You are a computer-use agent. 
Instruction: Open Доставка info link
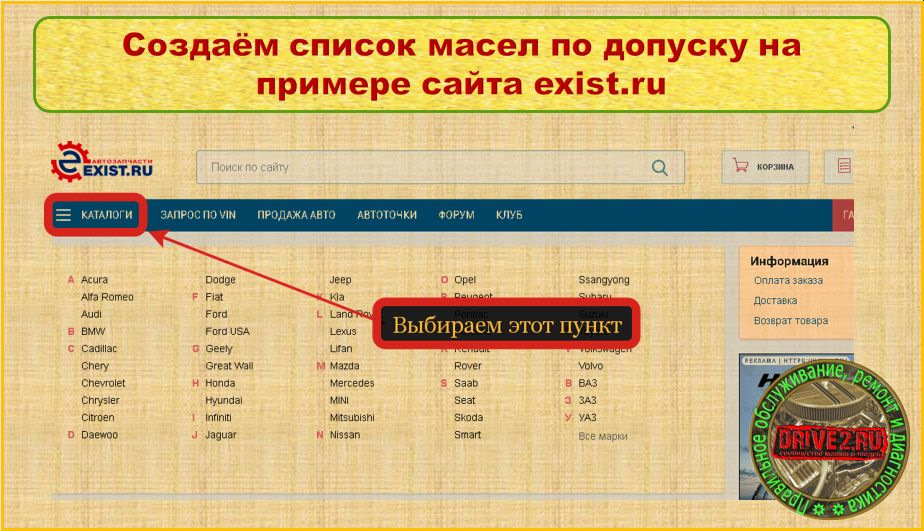tap(776, 301)
